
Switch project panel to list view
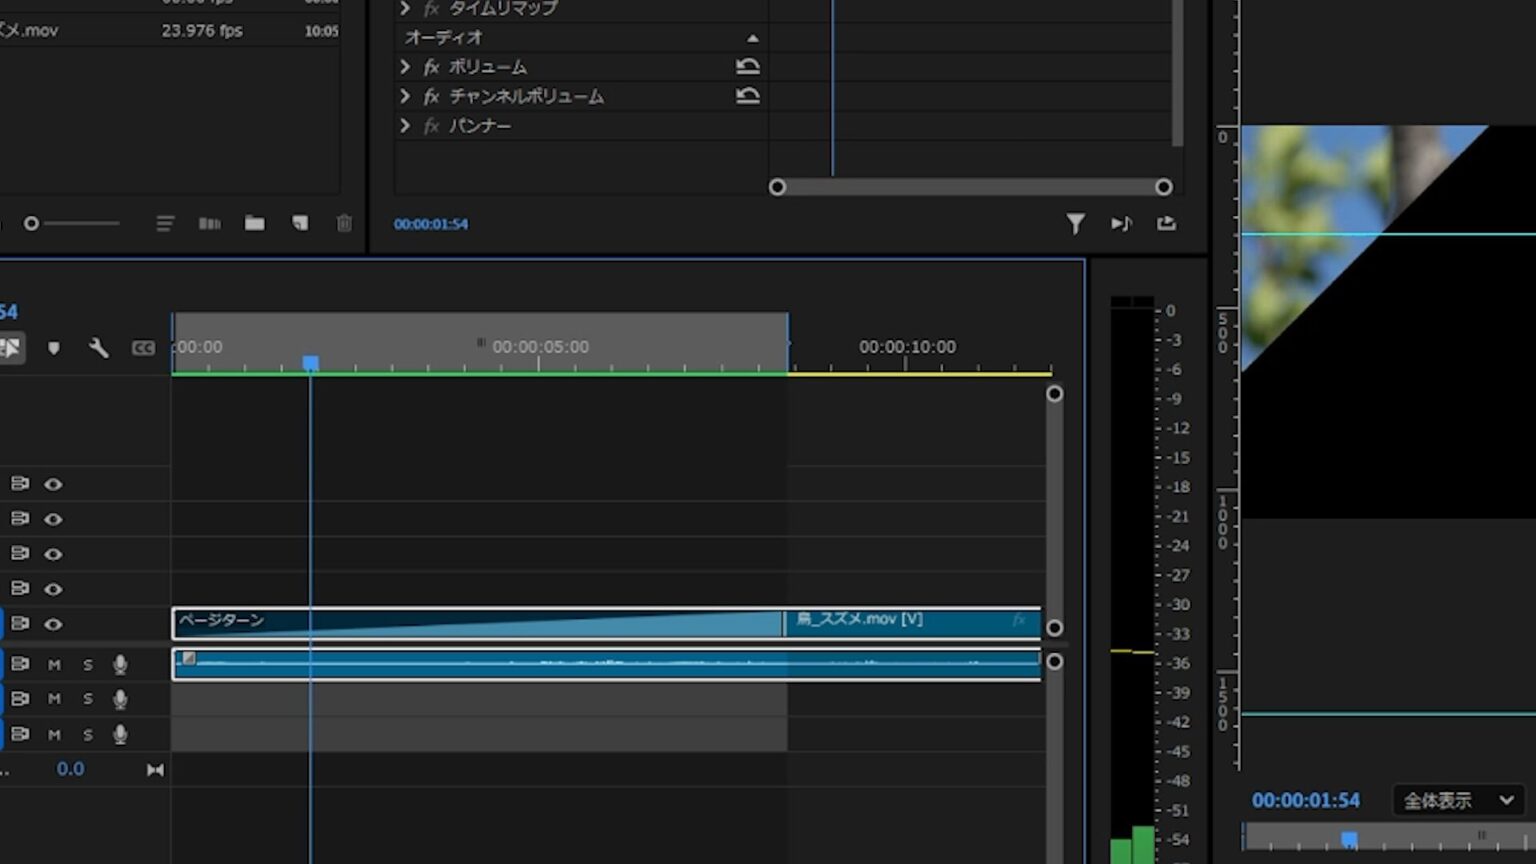165,223
